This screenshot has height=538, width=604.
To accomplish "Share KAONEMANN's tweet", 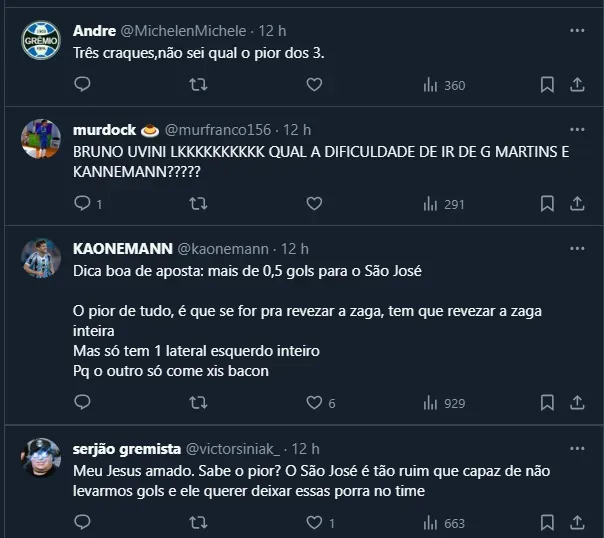I will (x=578, y=403).
